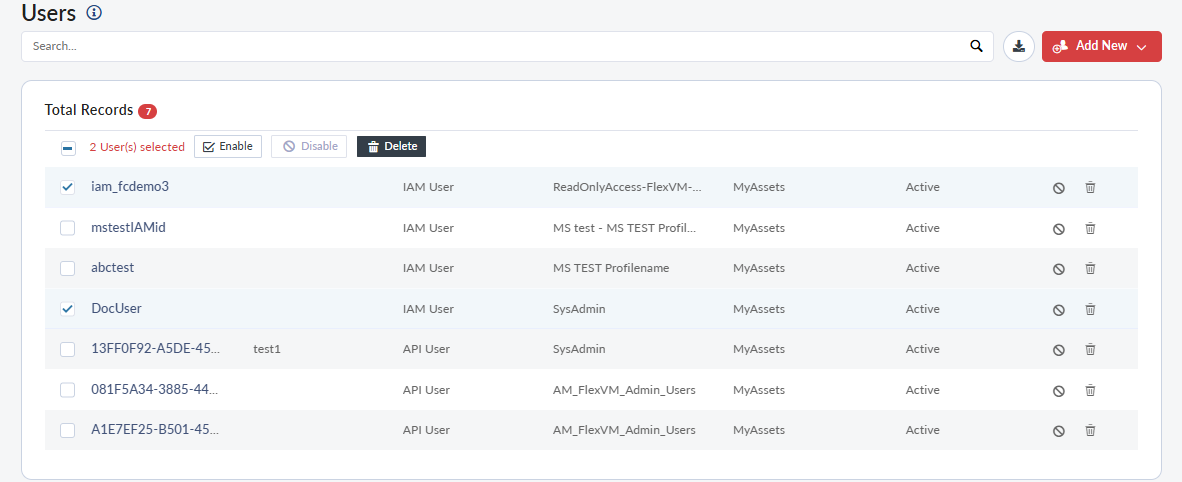Delete API user 13FF0F92-A5DE via trash icon

[1090, 349]
